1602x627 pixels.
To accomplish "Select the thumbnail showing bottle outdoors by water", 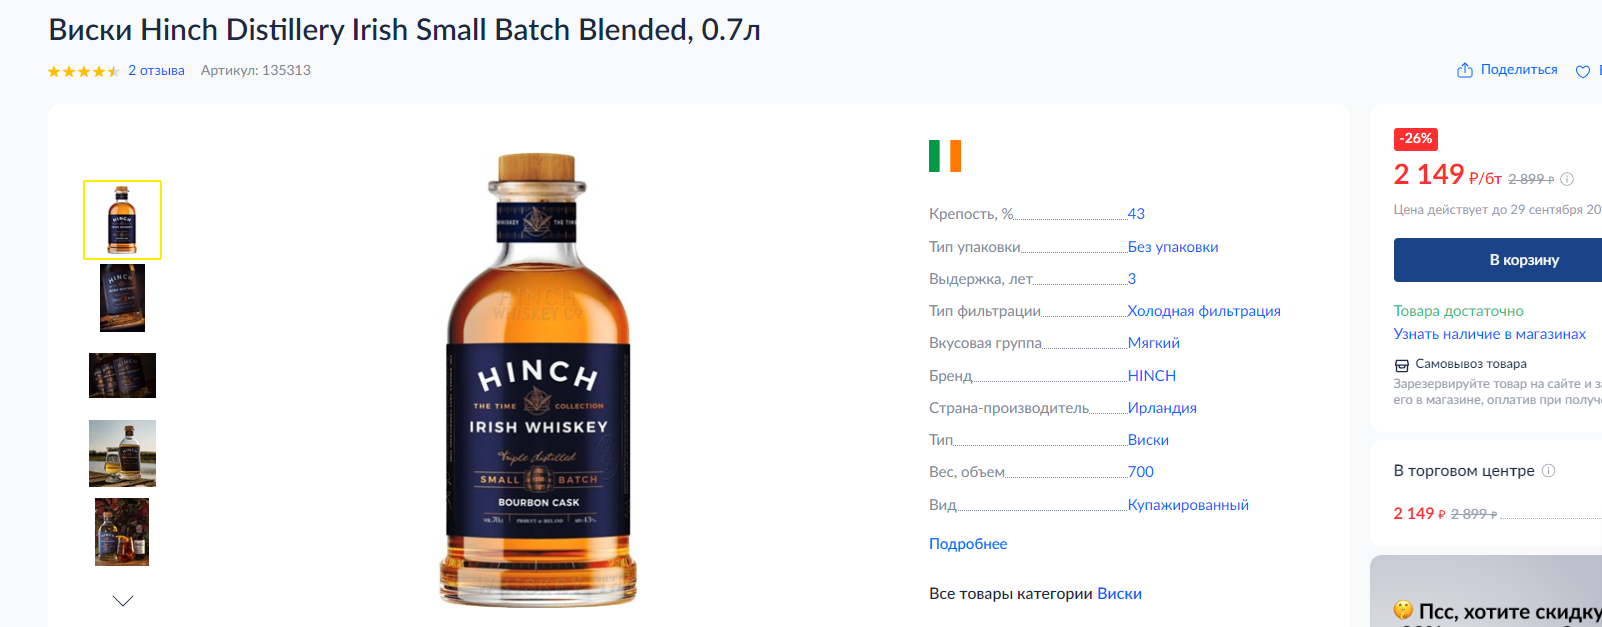I will (x=122, y=453).
